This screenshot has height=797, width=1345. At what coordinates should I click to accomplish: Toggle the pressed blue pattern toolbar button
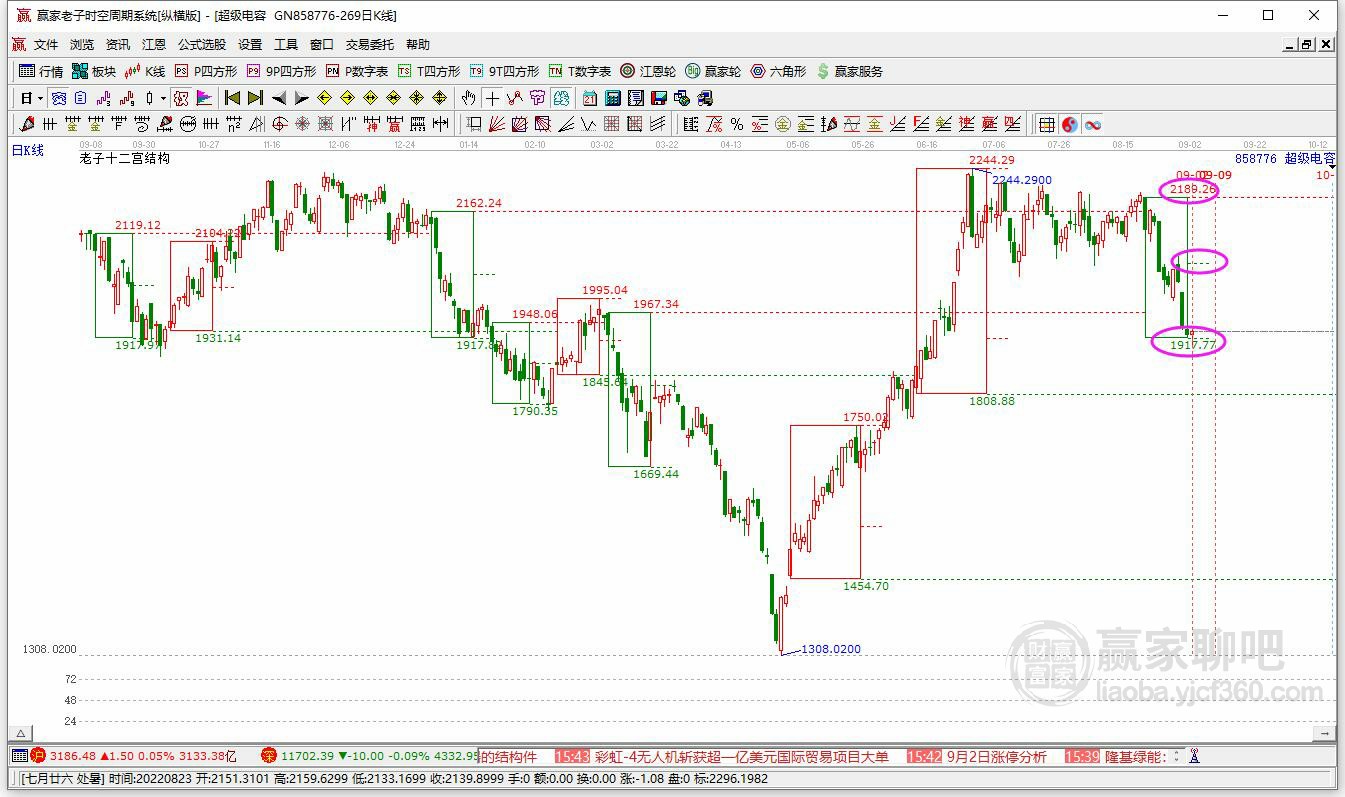pyautogui.click(x=59, y=98)
